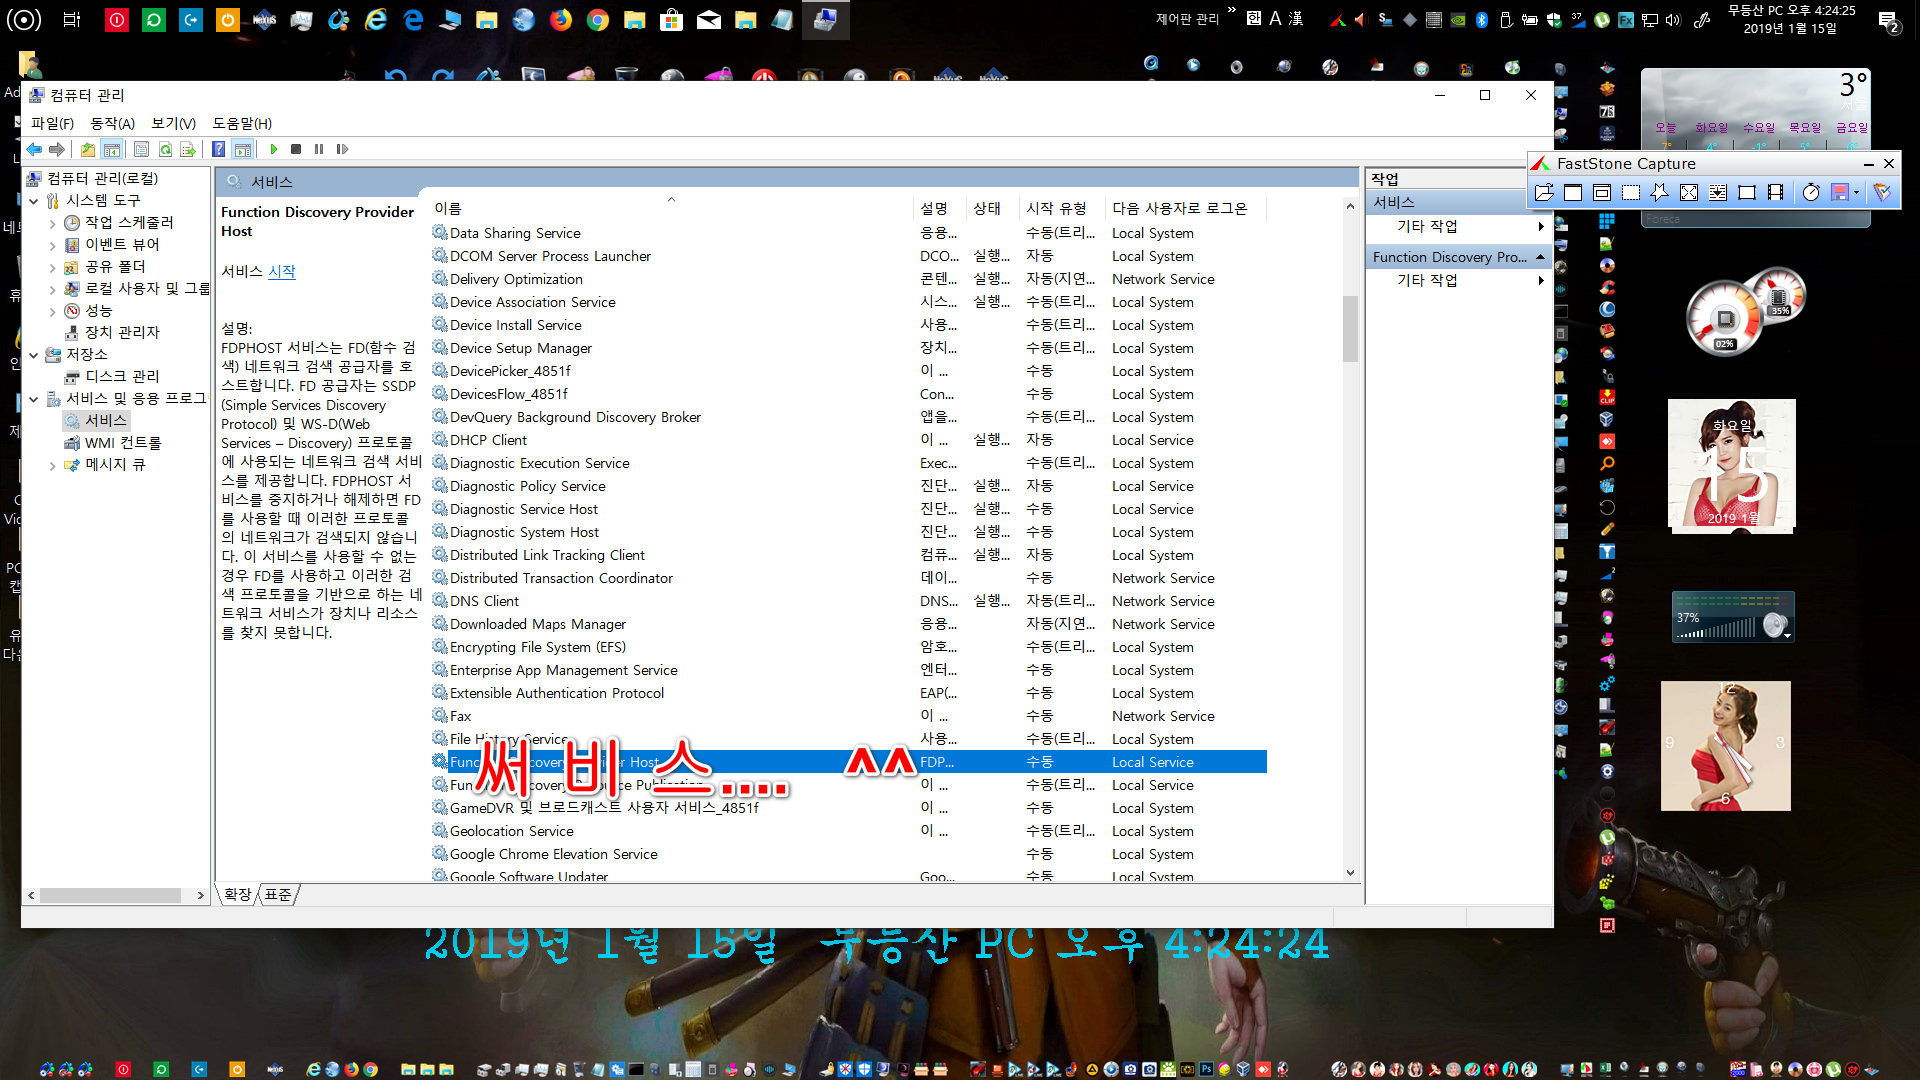
Task: Expand 공유 폴더 tree node
Action: click(x=52, y=267)
